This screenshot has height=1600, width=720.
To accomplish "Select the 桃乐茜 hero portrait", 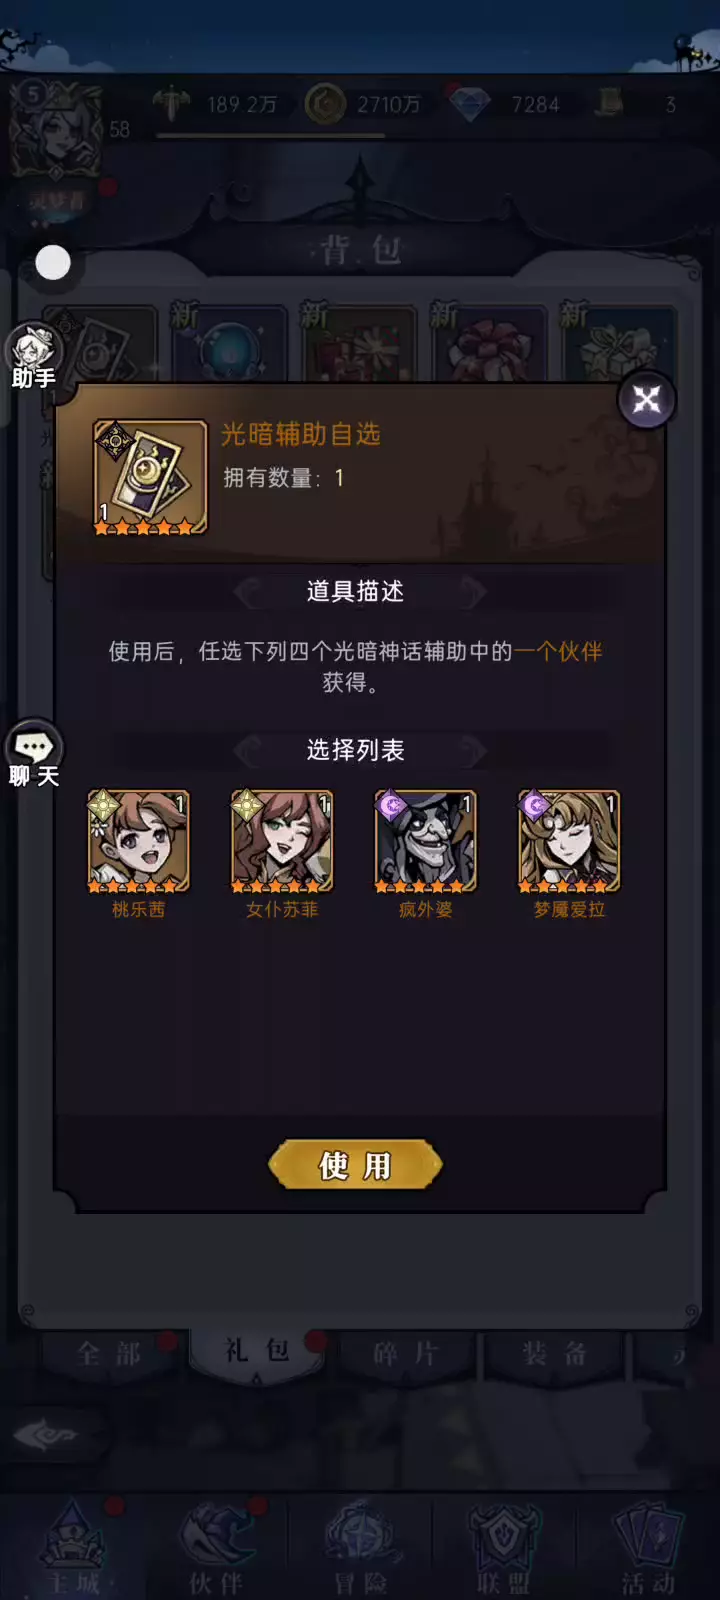I will [x=138, y=841].
